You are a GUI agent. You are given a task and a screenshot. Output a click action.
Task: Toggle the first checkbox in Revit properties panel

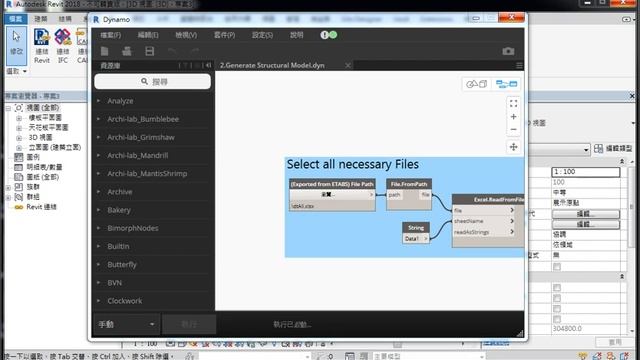pos(557,267)
